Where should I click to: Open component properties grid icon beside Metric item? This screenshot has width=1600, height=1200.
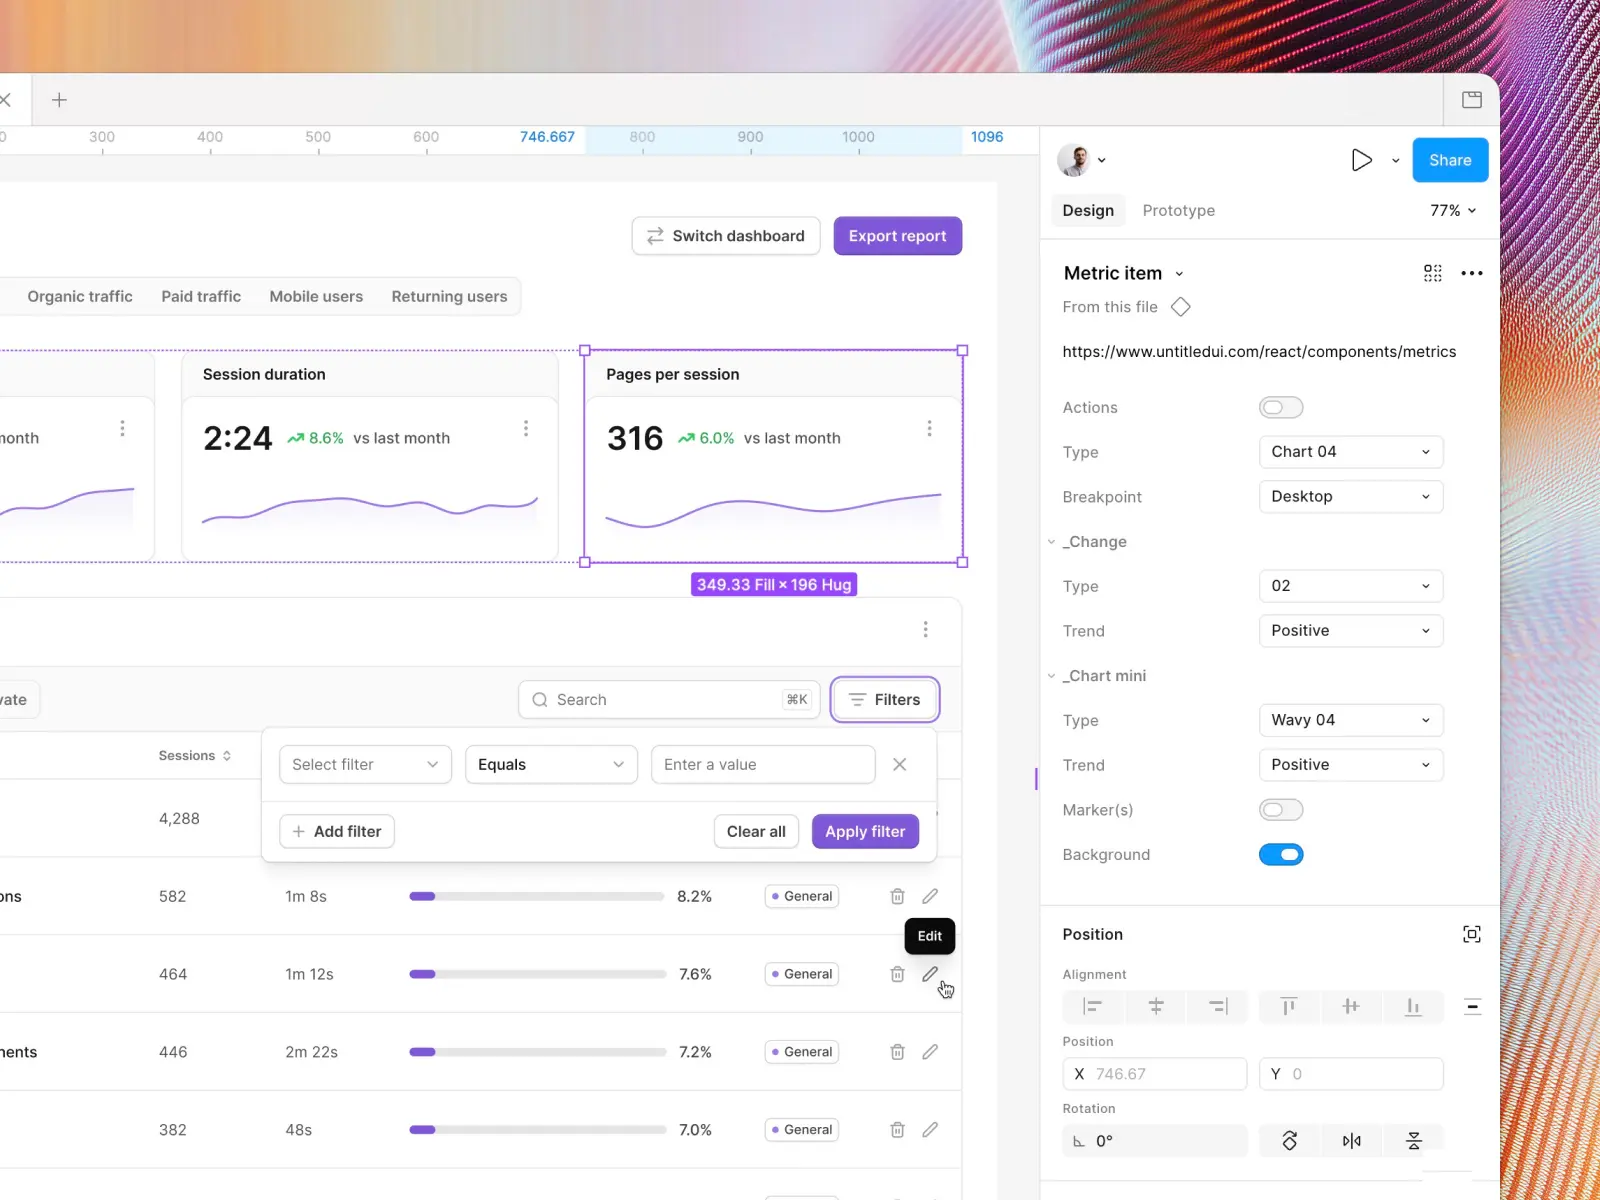pyautogui.click(x=1433, y=273)
